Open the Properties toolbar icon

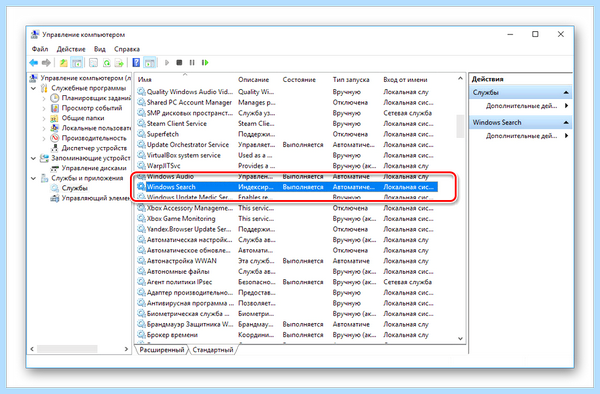tap(93, 63)
